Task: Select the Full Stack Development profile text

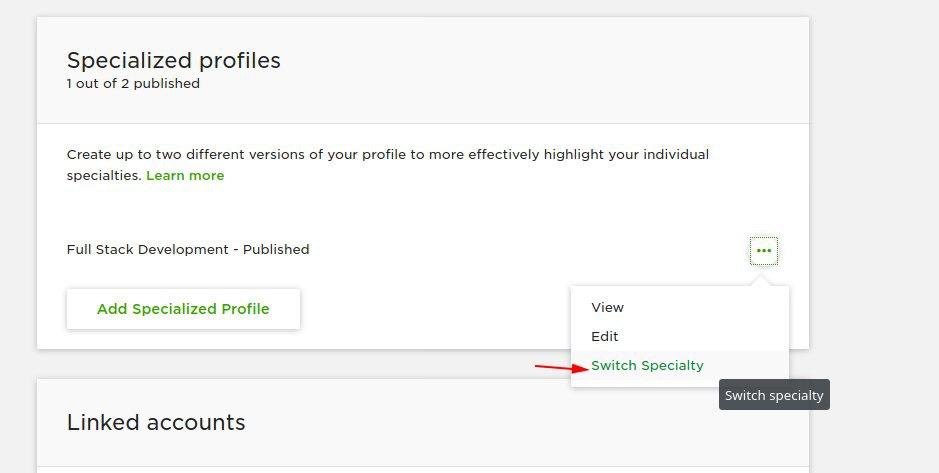Action: [148, 249]
